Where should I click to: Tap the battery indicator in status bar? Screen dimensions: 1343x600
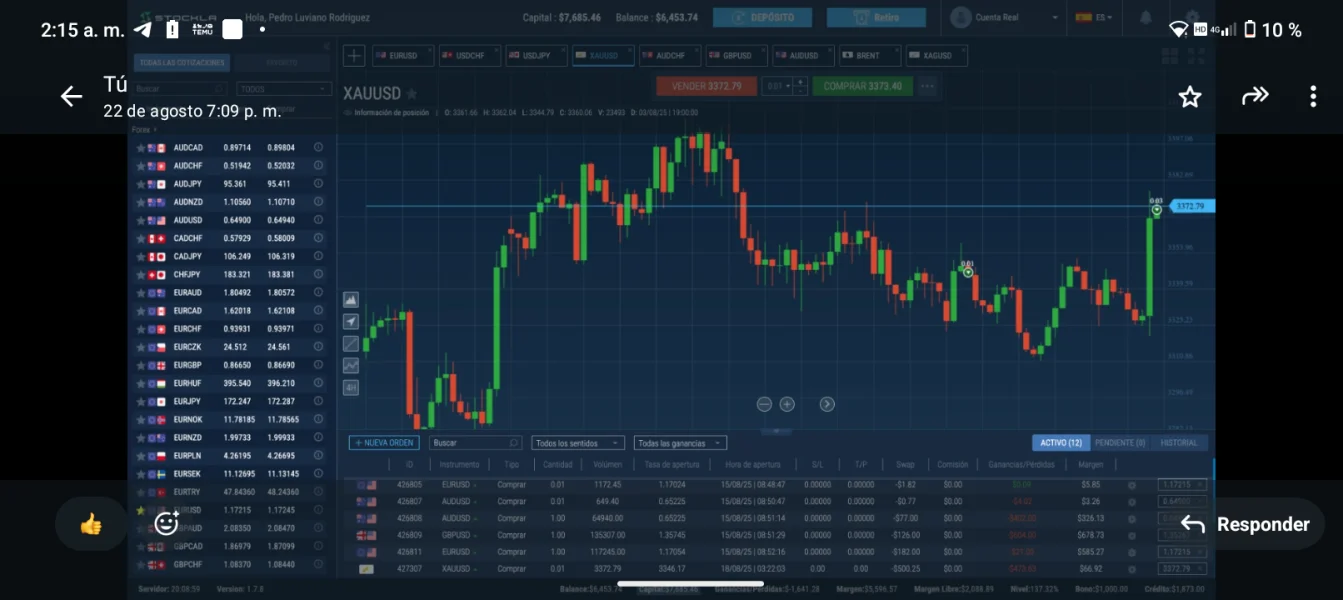click(1249, 30)
